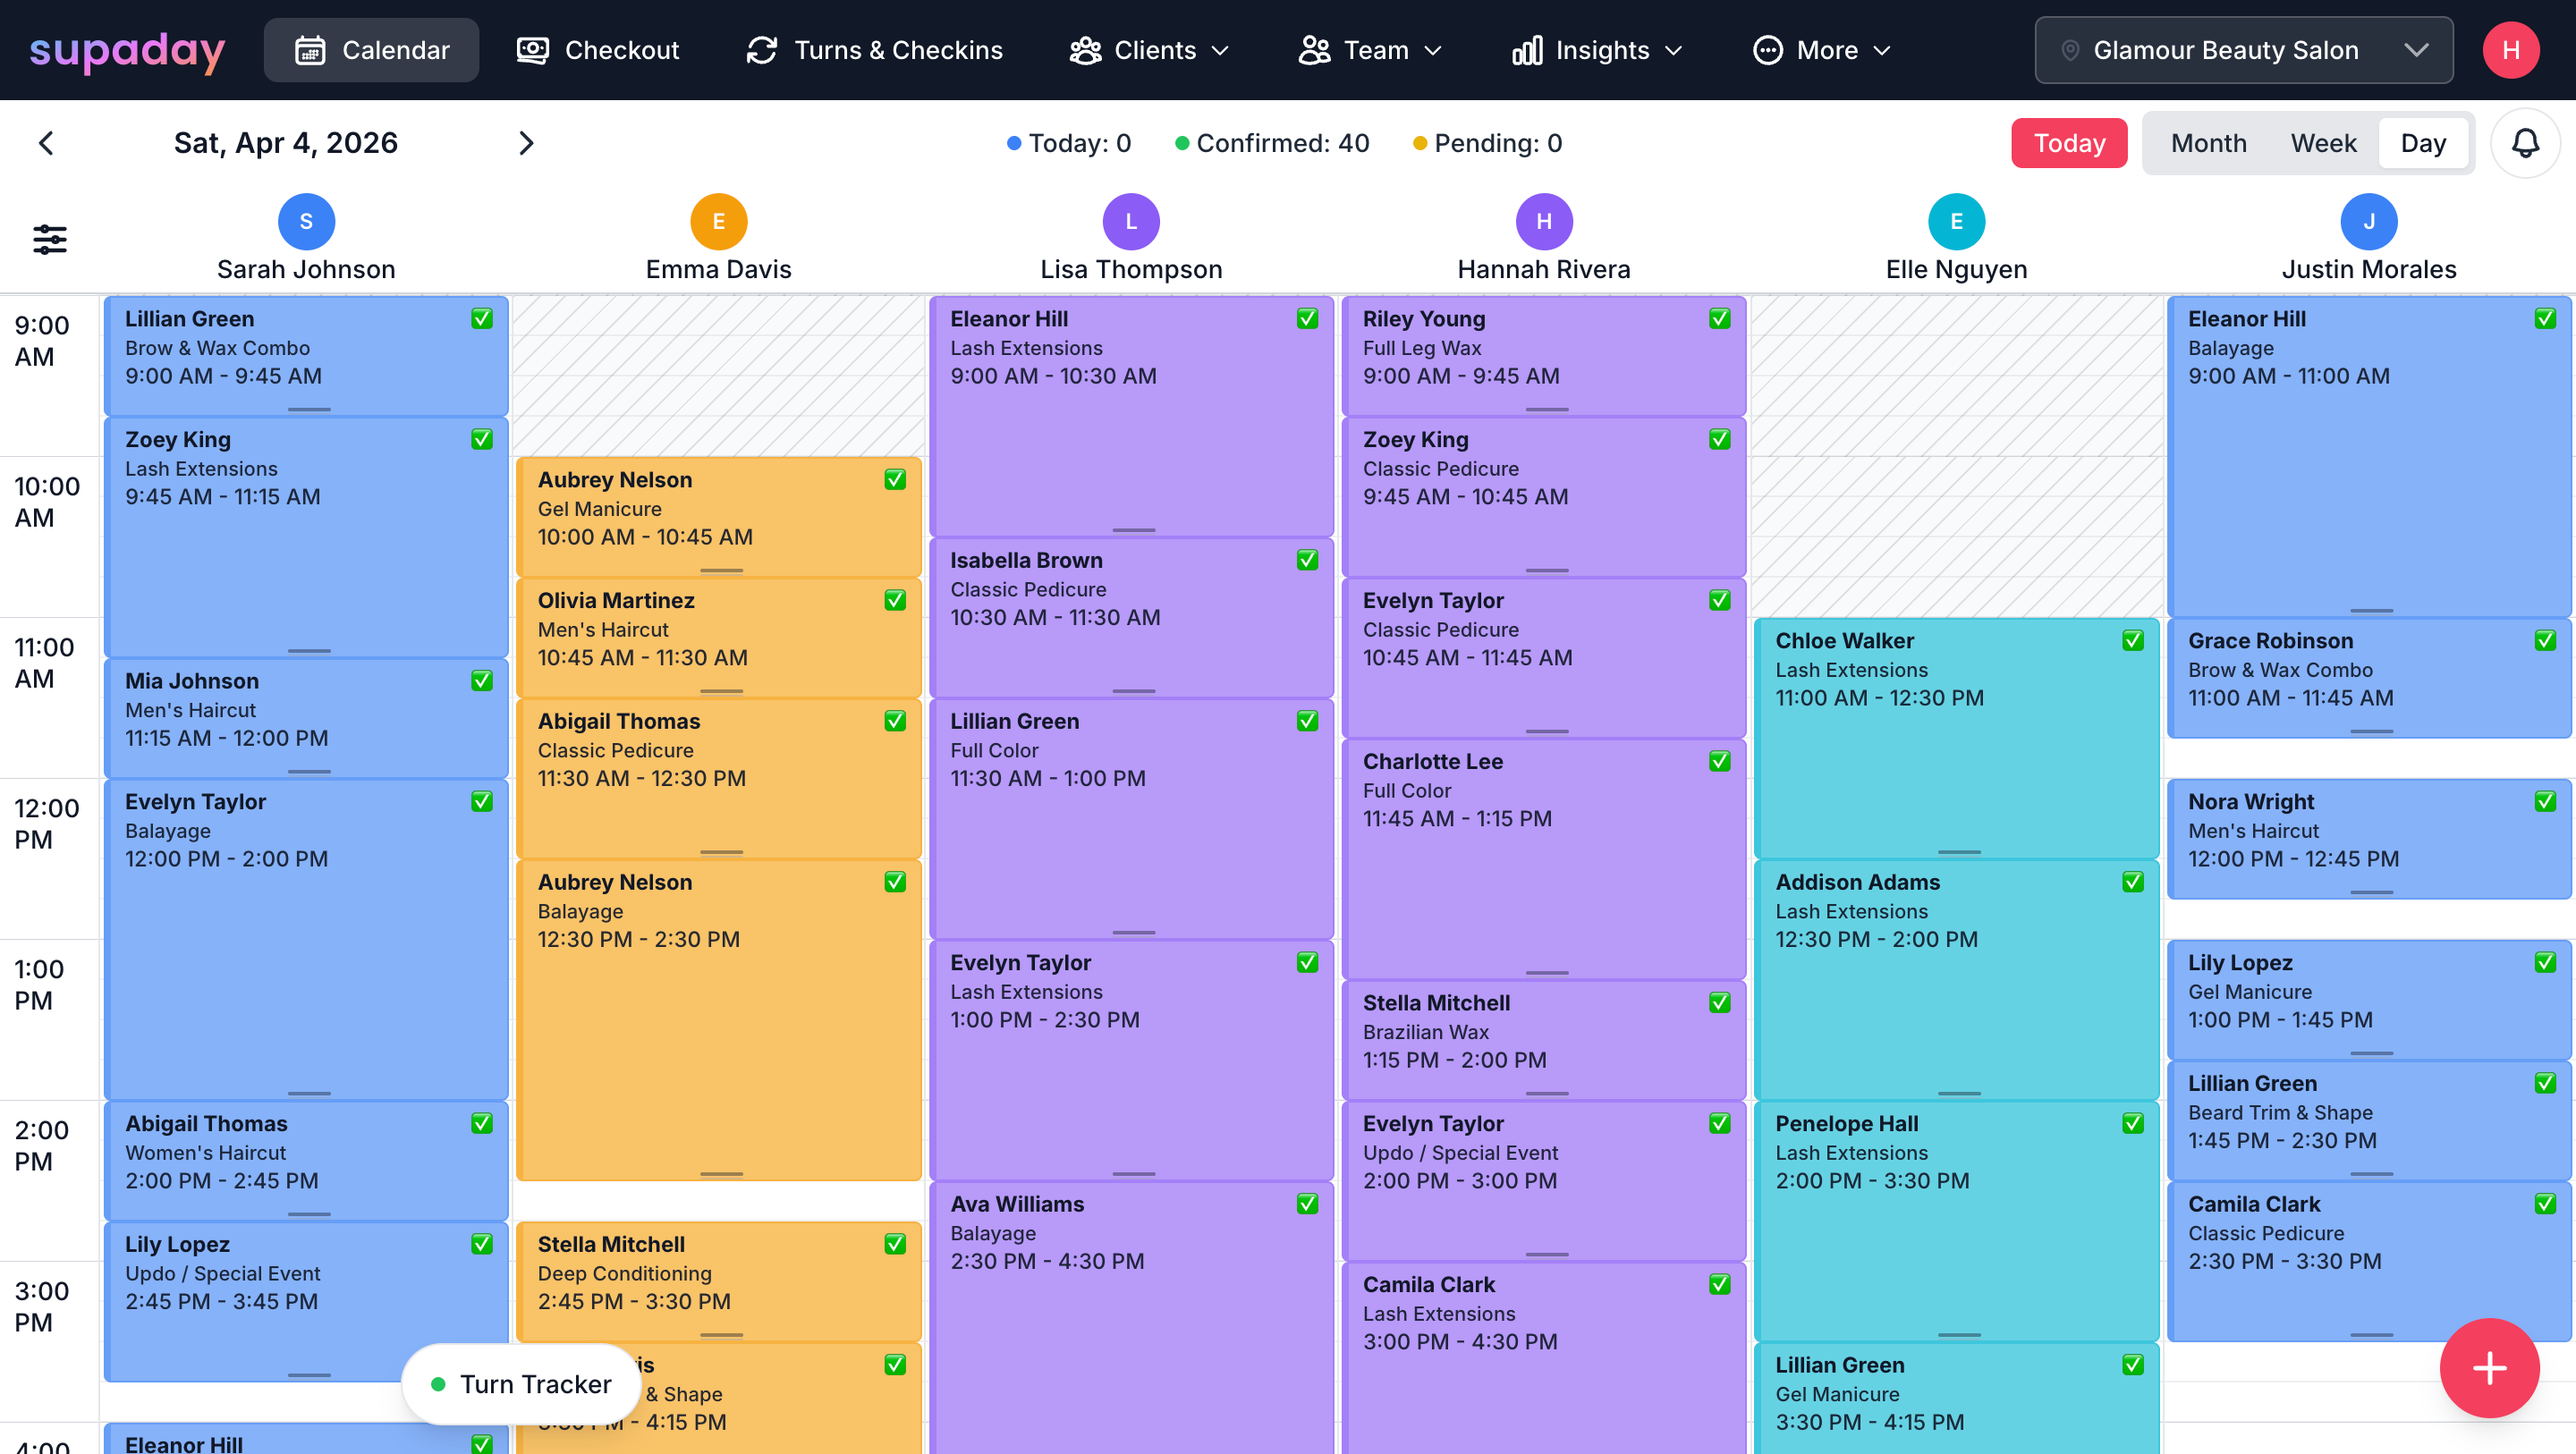Click Lisa Thompson's avatar
The image size is (2576, 1454).
(x=1131, y=221)
